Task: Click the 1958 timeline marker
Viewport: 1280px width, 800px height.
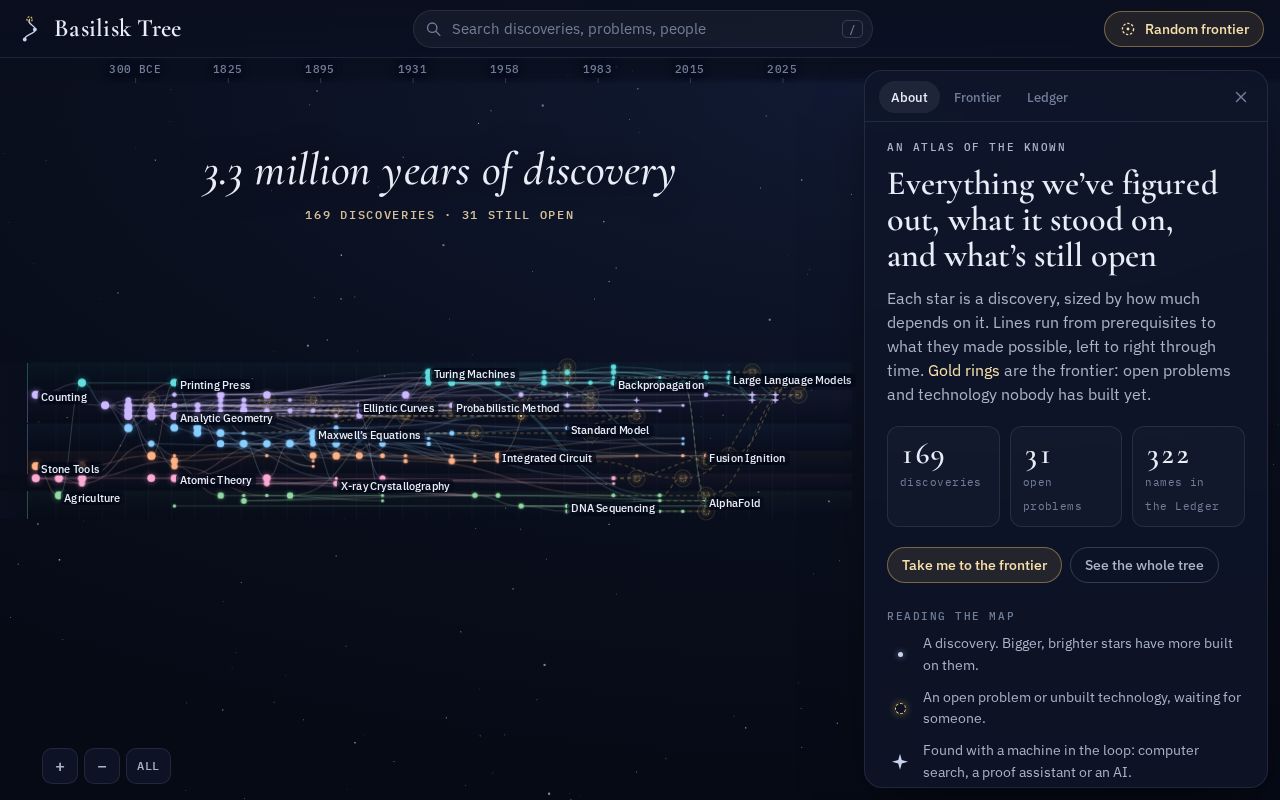Action: [x=504, y=69]
